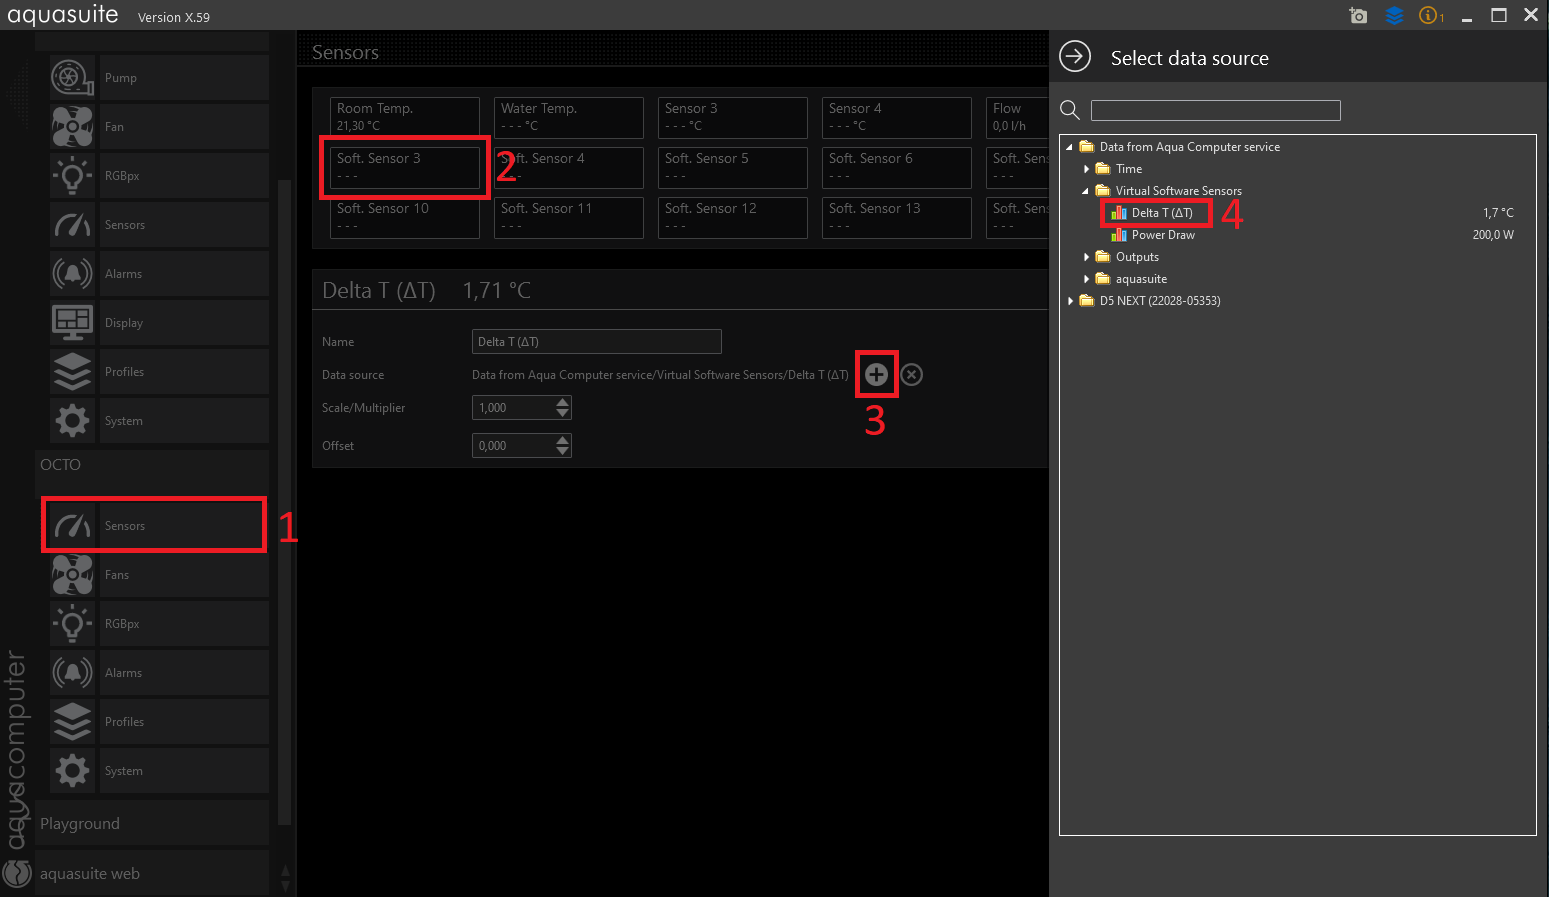
Task: Click the plus icon beside Data source
Action: click(876, 374)
